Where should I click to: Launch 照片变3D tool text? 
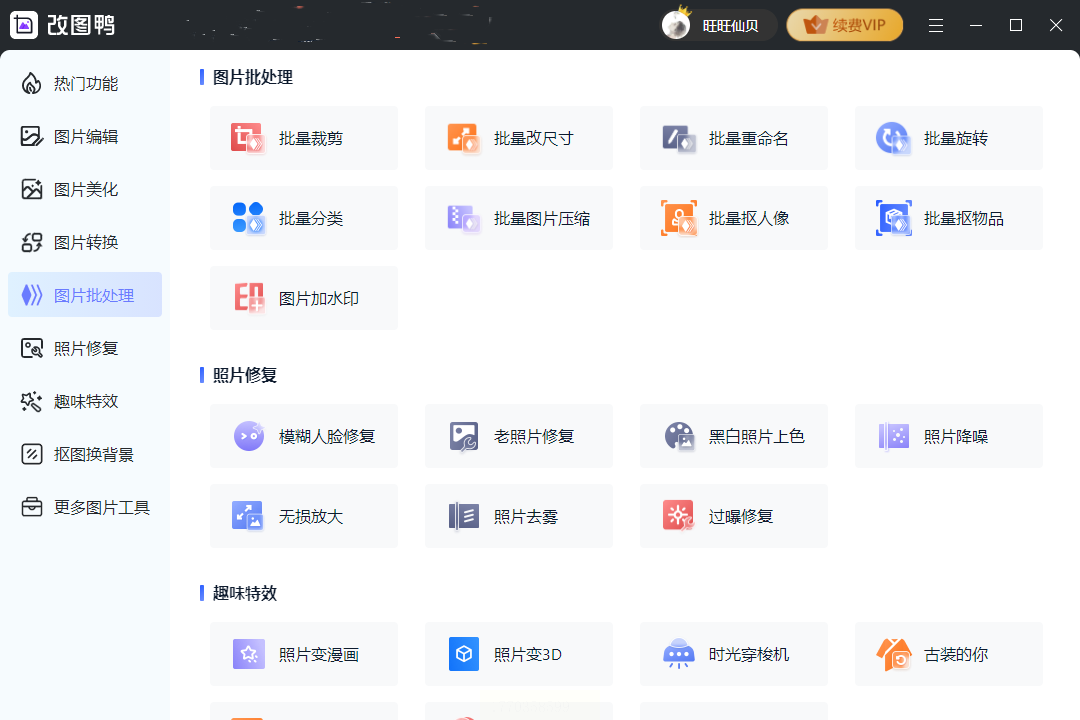(528, 655)
